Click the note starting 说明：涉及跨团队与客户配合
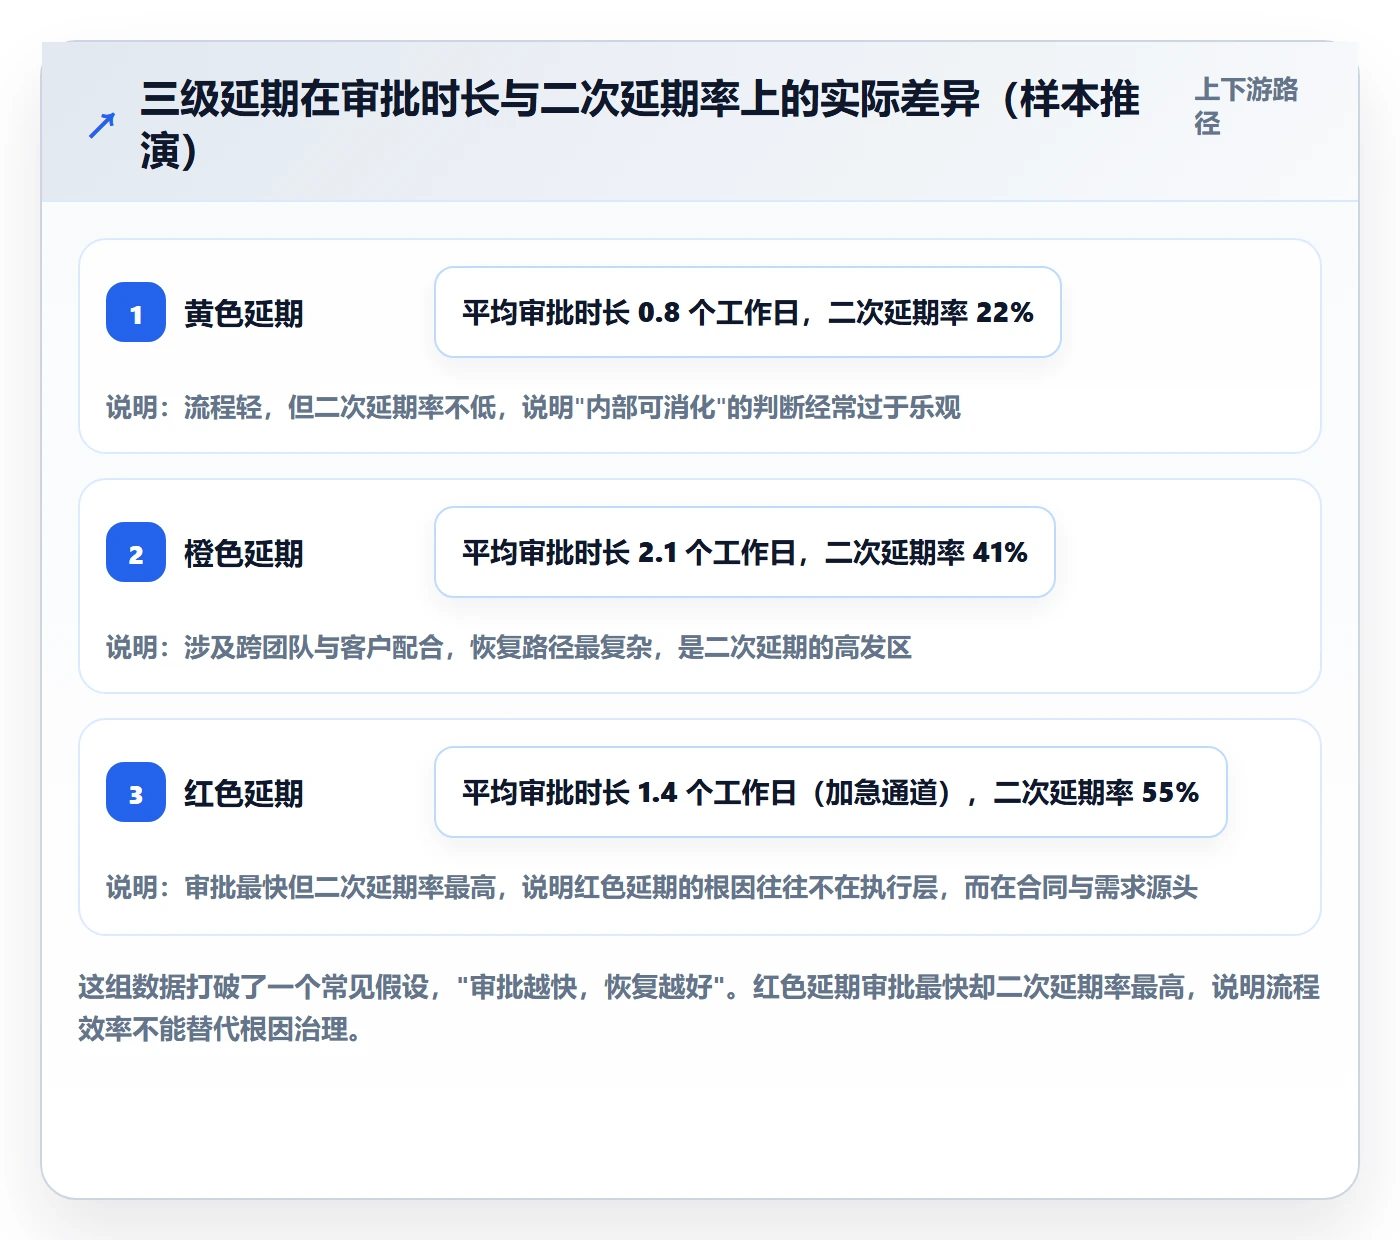The height and width of the screenshot is (1240, 1400). pyautogui.click(x=509, y=647)
